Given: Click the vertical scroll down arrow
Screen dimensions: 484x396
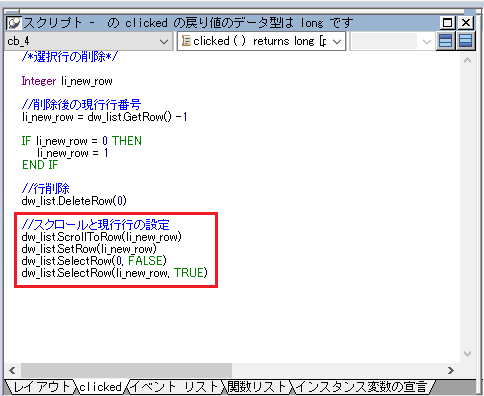Looking at the screenshot, I should pos(467,354).
